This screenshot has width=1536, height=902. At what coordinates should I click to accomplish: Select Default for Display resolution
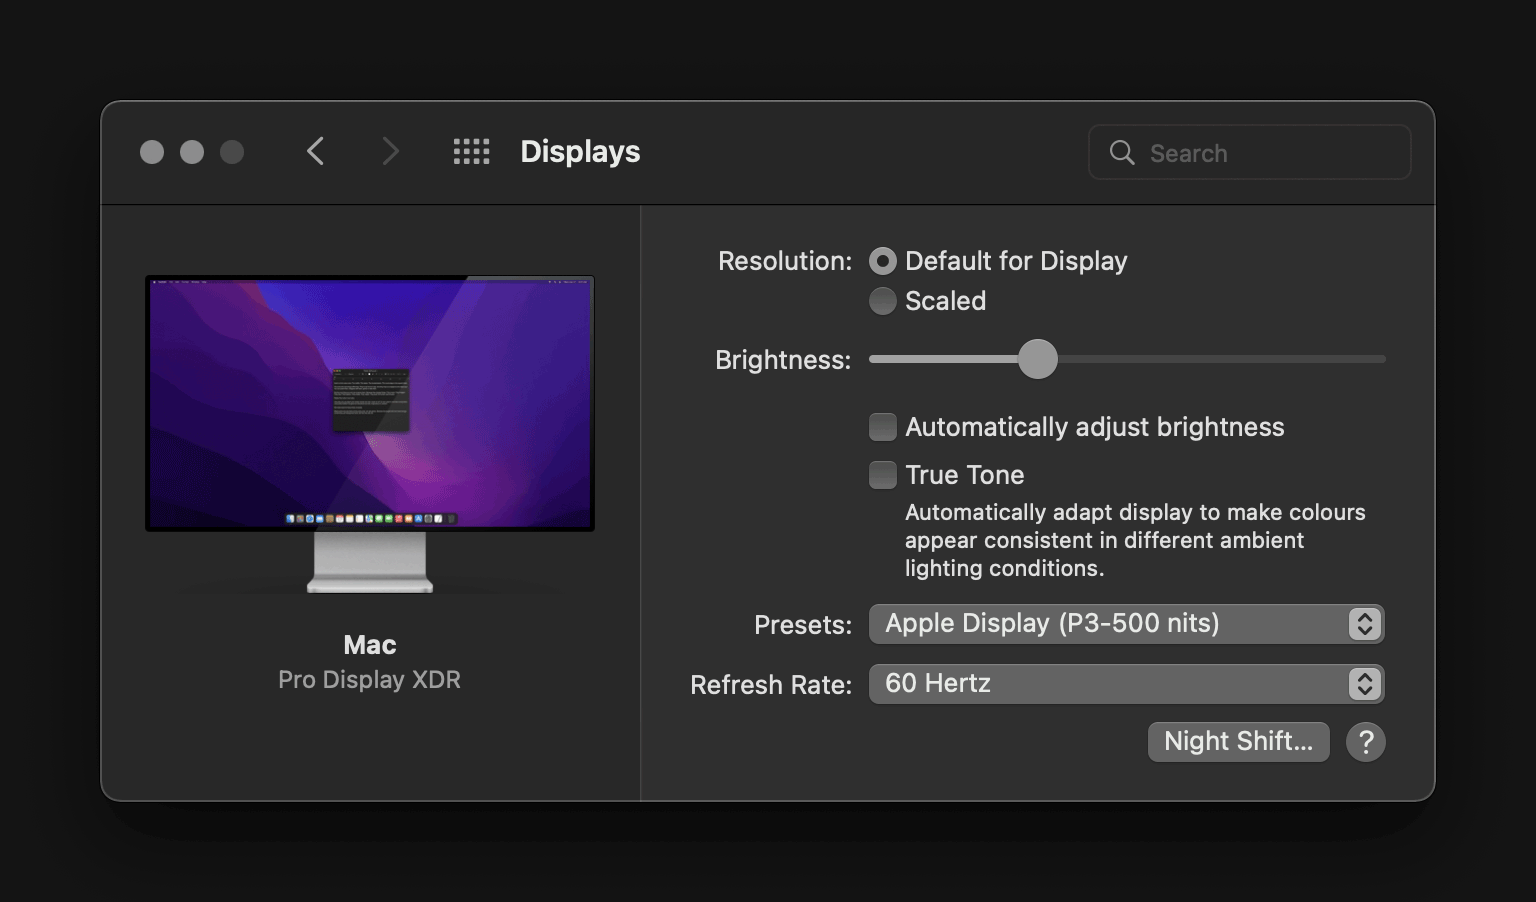(883, 261)
